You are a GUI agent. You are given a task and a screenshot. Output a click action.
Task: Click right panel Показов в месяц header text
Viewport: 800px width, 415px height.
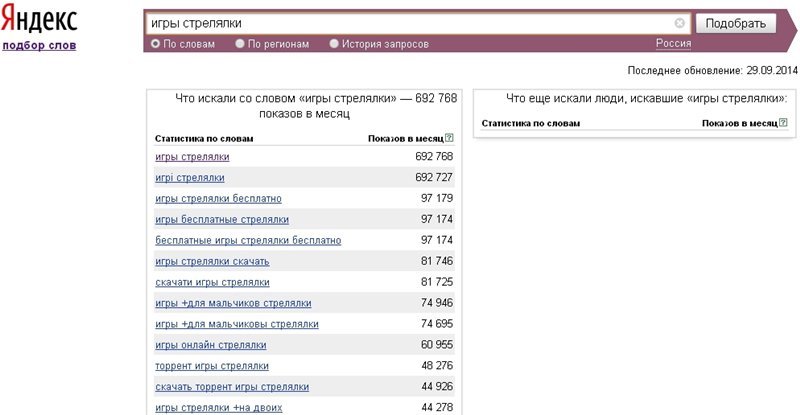740,123
